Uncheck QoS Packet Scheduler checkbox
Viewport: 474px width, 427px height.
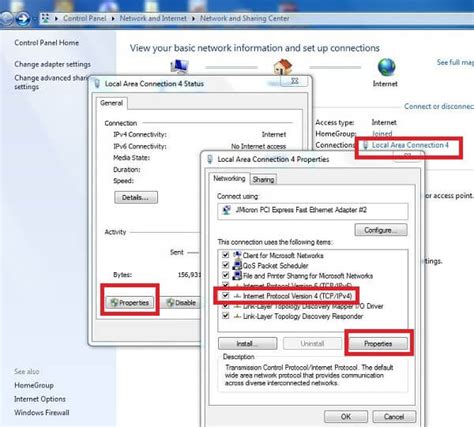point(226,265)
